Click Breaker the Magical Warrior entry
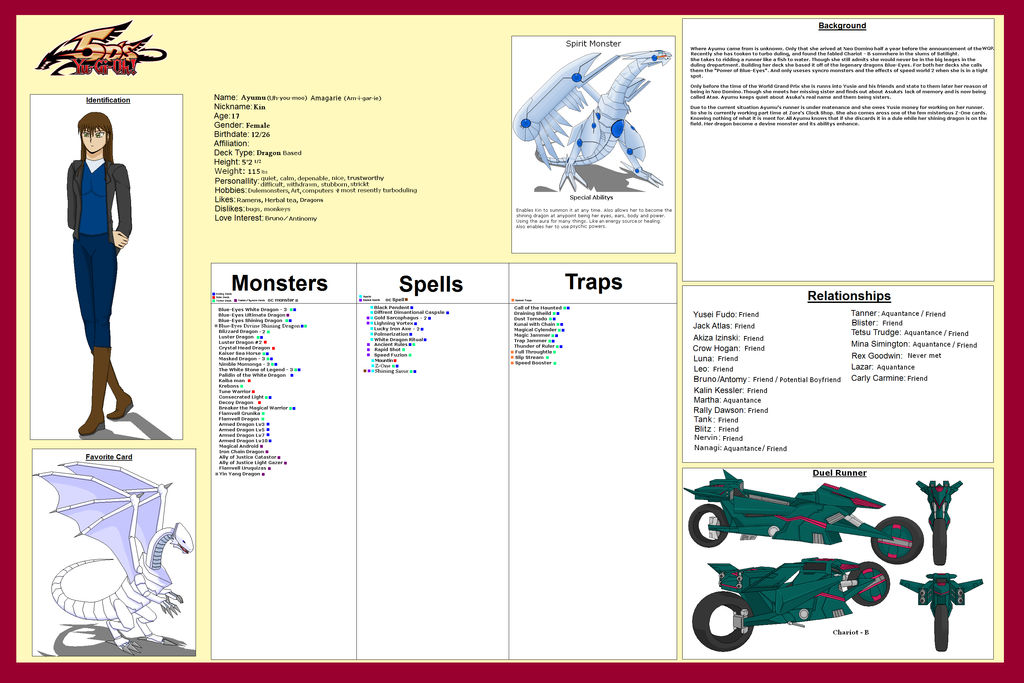Image resolution: width=1024 pixels, height=683 pixels. coord(257,408)
